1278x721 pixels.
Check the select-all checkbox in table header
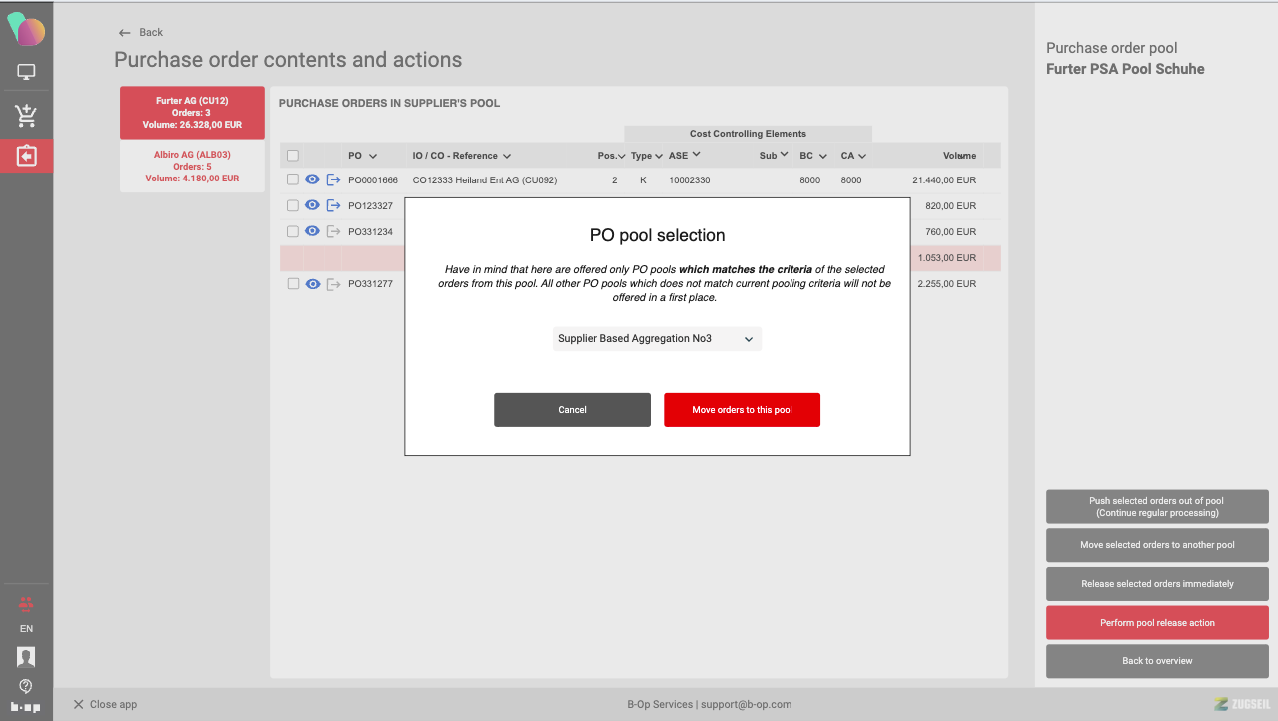click(293, 156)
